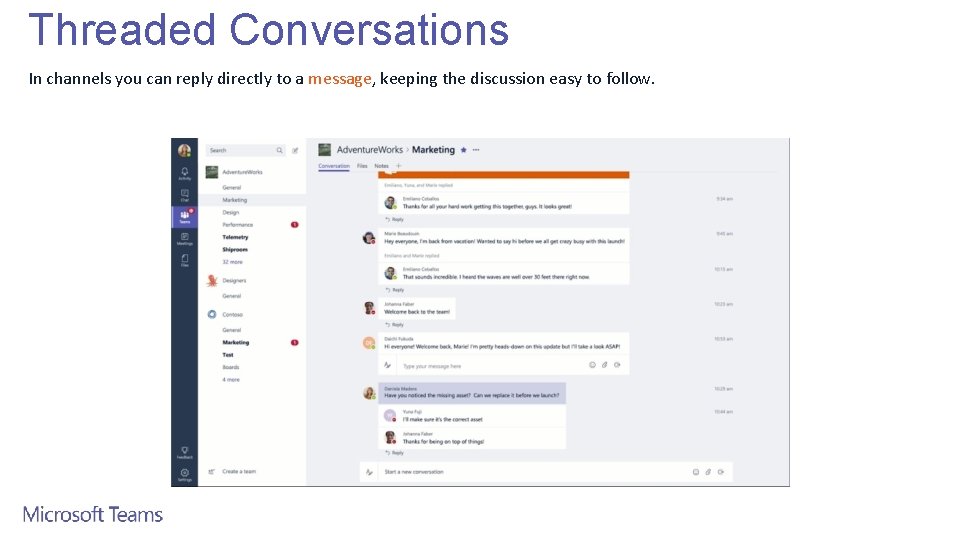Select the Test channel under Contoso
960x540 pixels.
click(x=228, y=355)
